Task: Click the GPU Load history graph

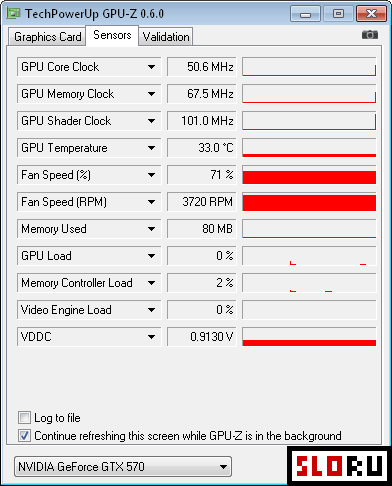Action: point(309,256)
